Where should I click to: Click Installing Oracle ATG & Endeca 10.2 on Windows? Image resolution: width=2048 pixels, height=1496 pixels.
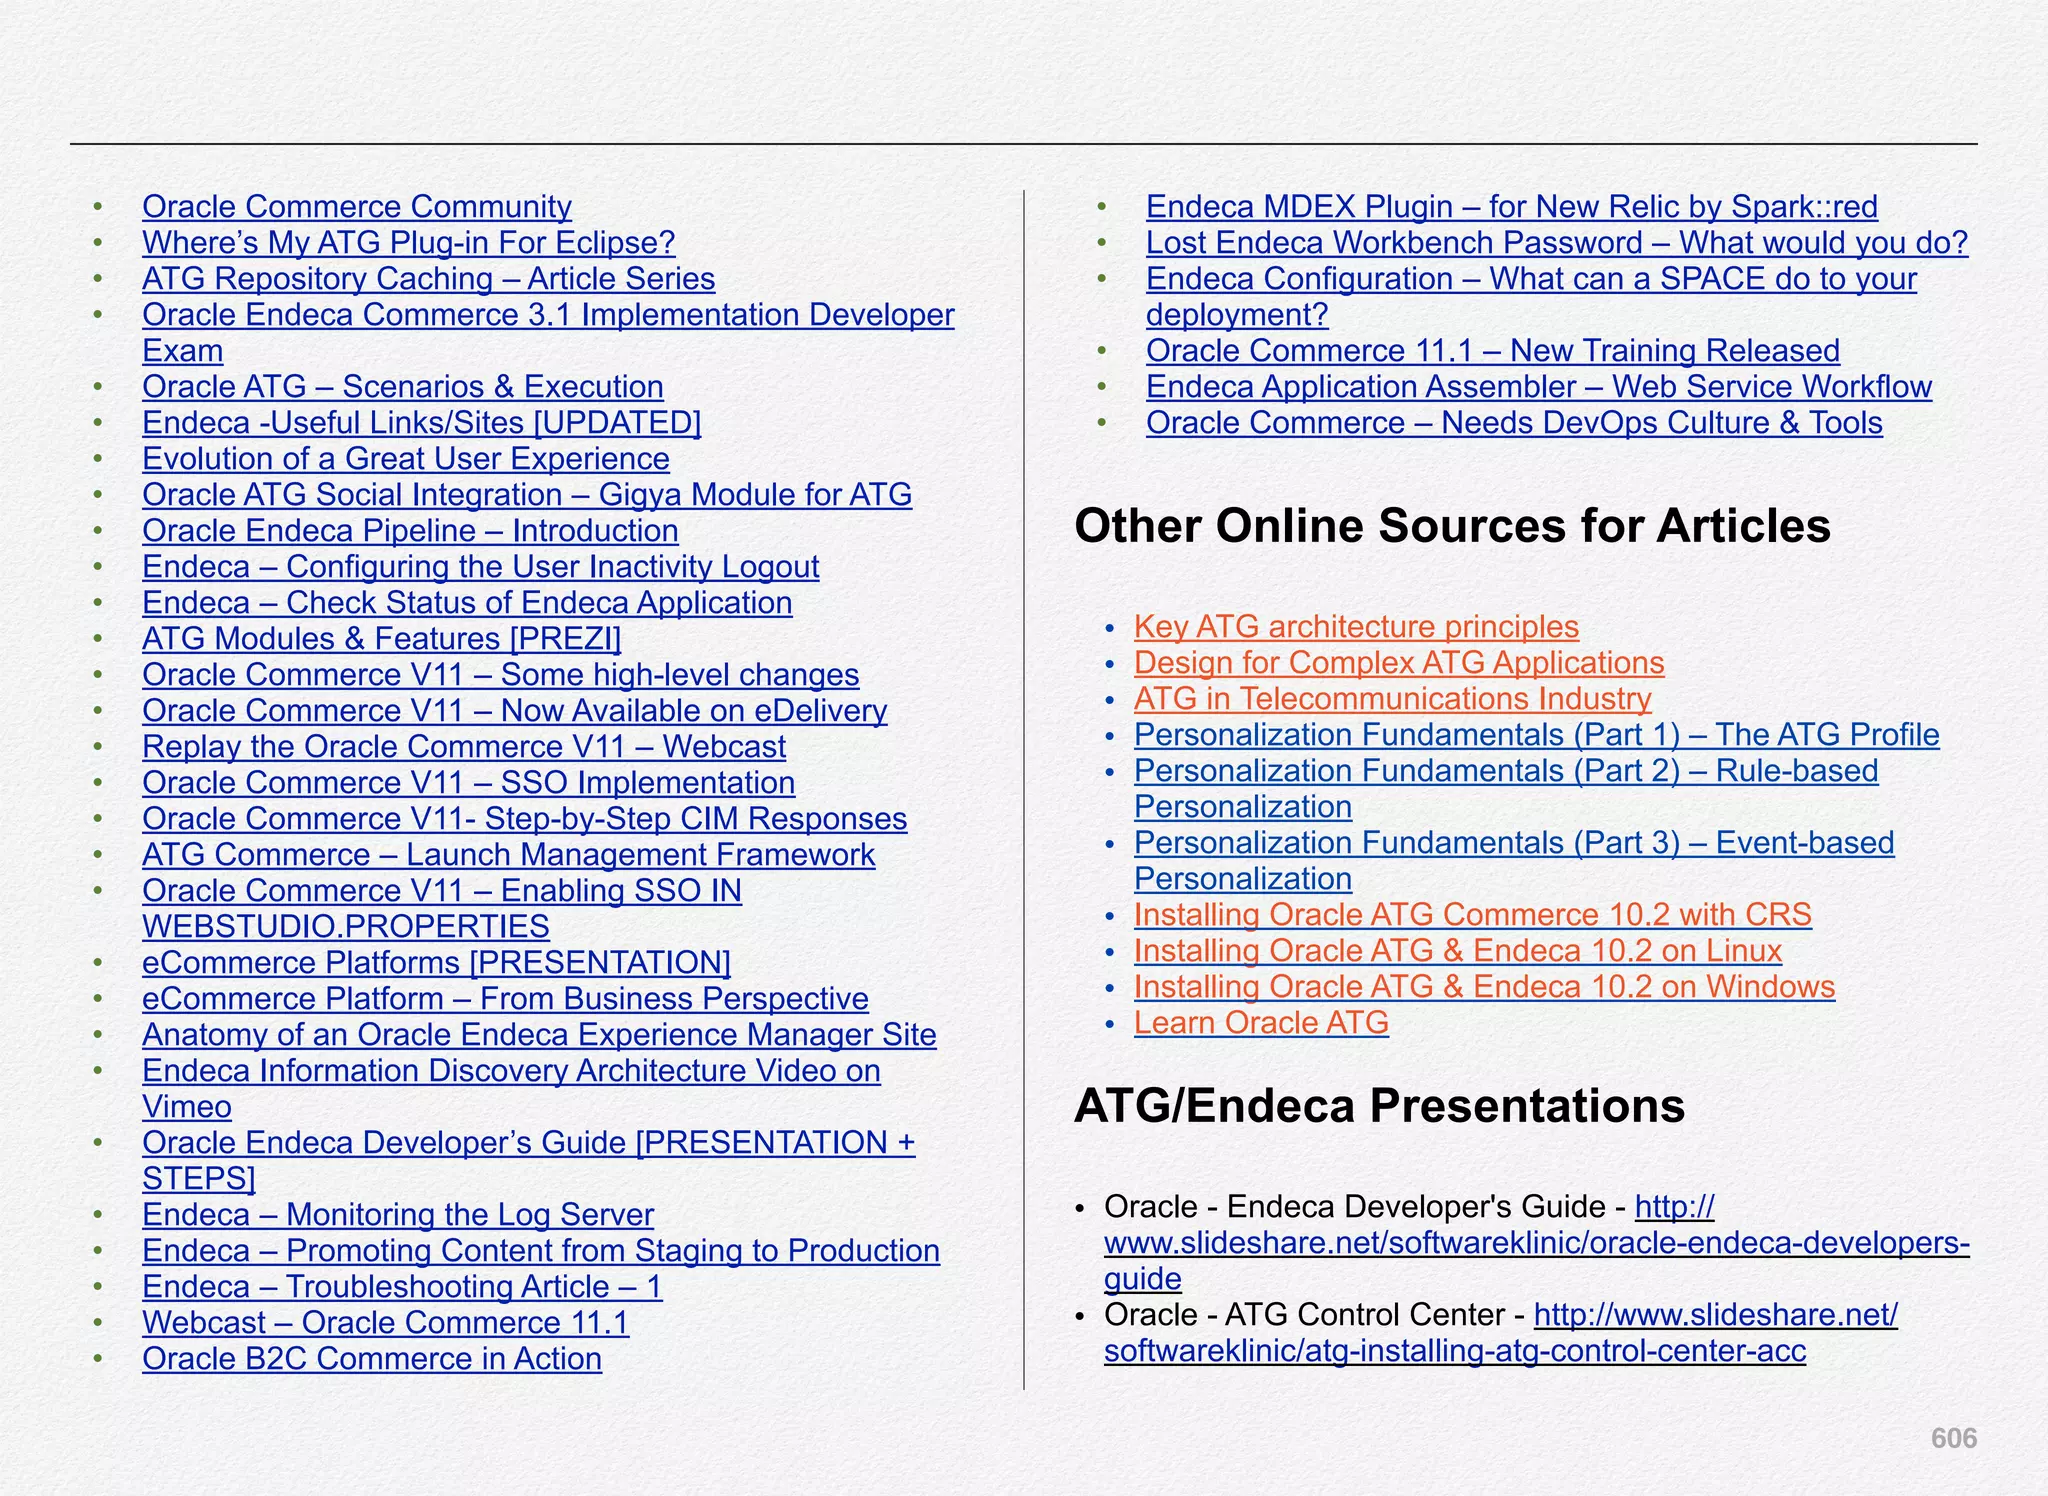1485,987
